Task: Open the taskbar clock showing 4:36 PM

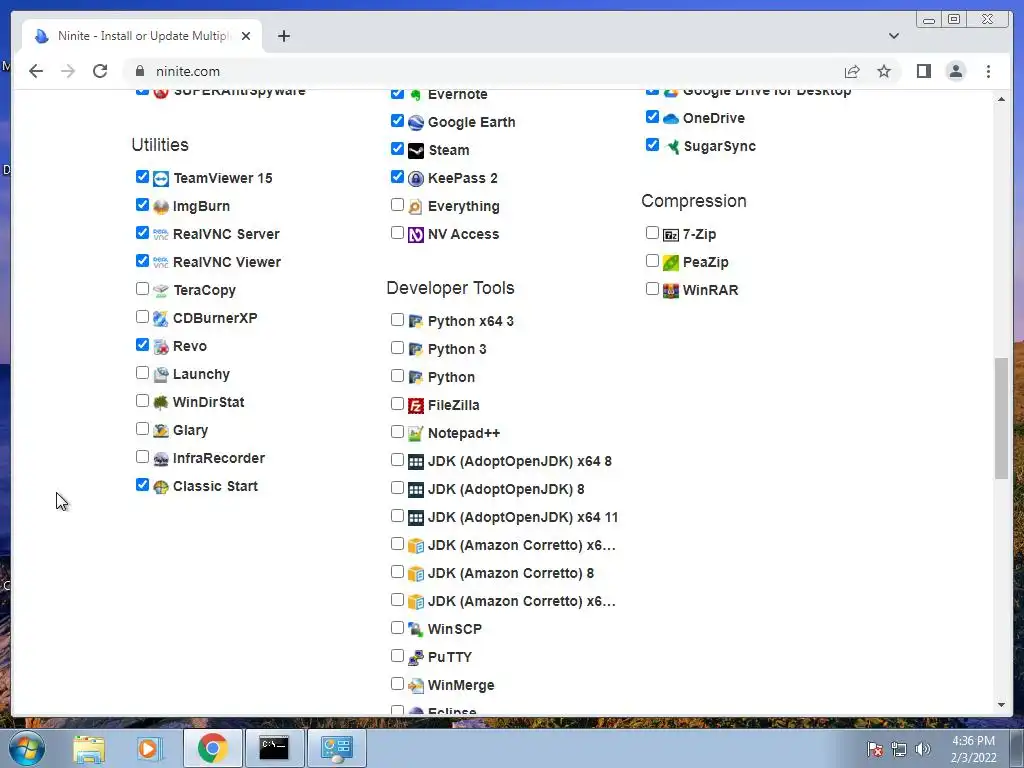Action: click(973, 749)
